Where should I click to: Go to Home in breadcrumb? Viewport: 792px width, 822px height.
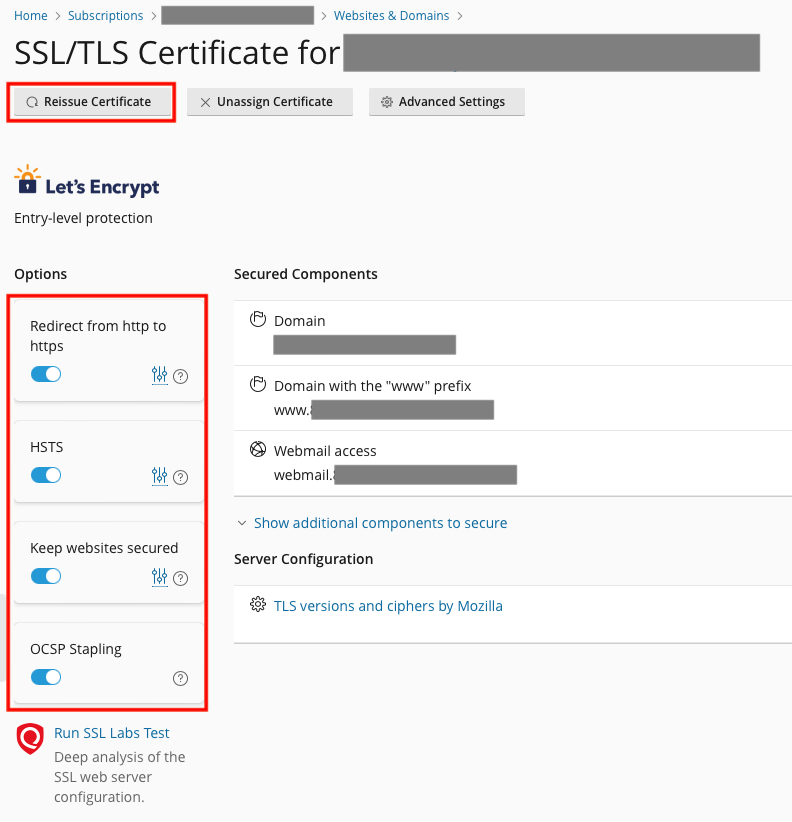point(31,16)
